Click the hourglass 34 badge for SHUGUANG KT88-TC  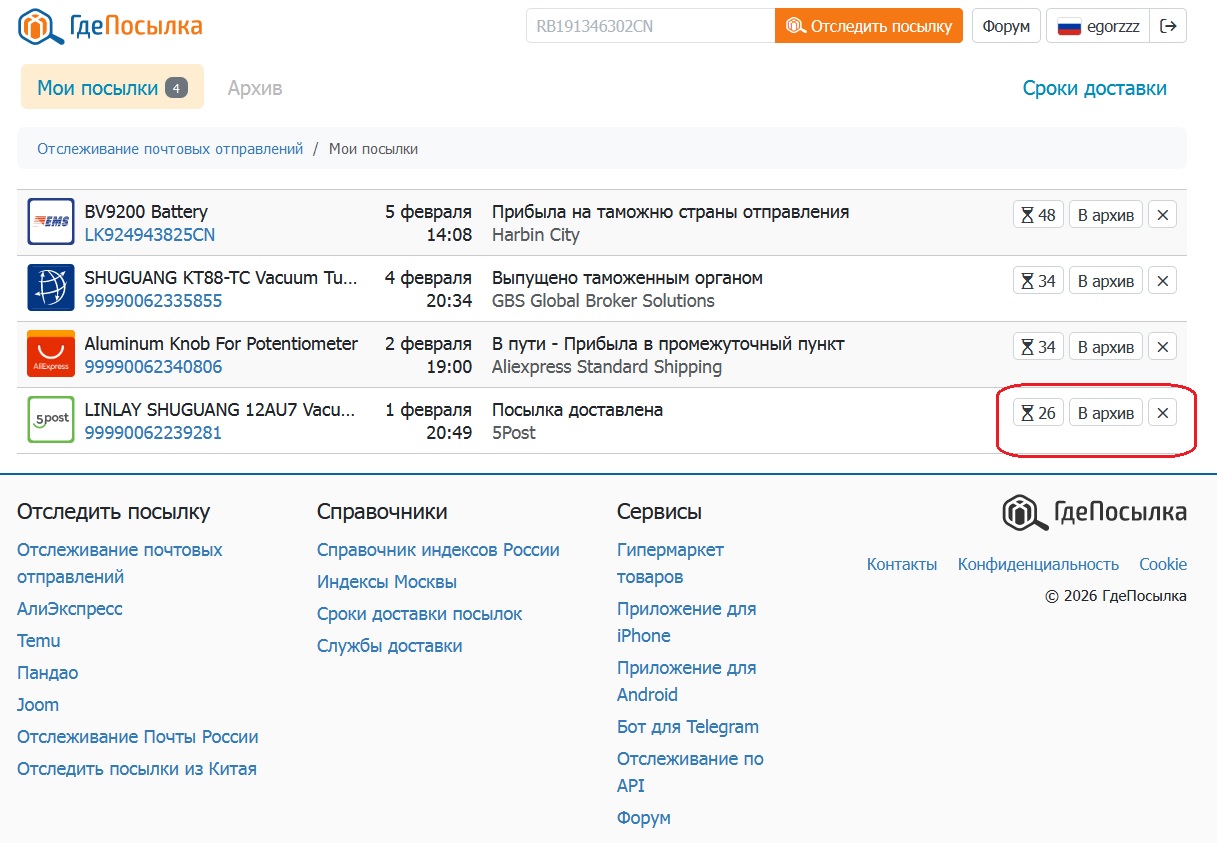[1038, 281]
